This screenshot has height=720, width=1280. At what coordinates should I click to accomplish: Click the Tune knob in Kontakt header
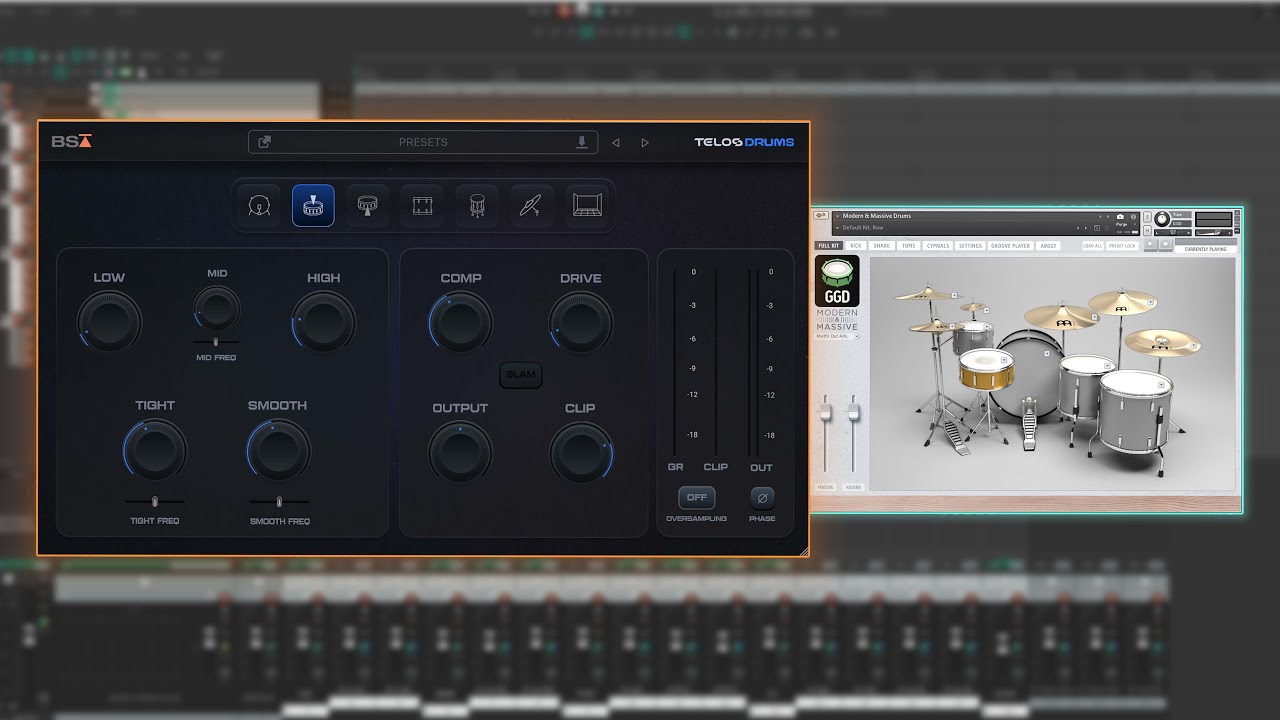click(1162, 219)
